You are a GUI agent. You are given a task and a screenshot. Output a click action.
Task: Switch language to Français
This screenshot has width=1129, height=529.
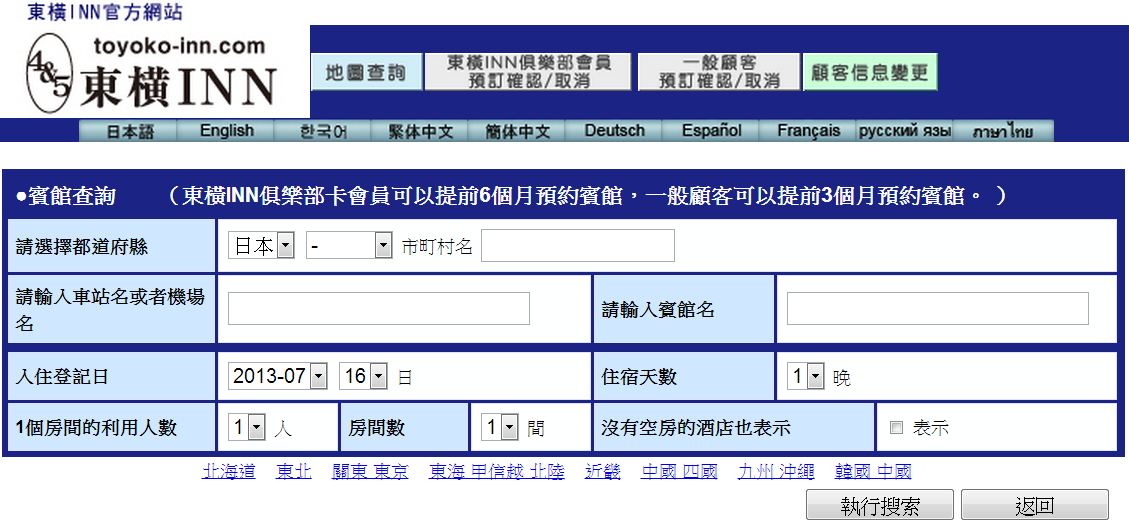808,131
